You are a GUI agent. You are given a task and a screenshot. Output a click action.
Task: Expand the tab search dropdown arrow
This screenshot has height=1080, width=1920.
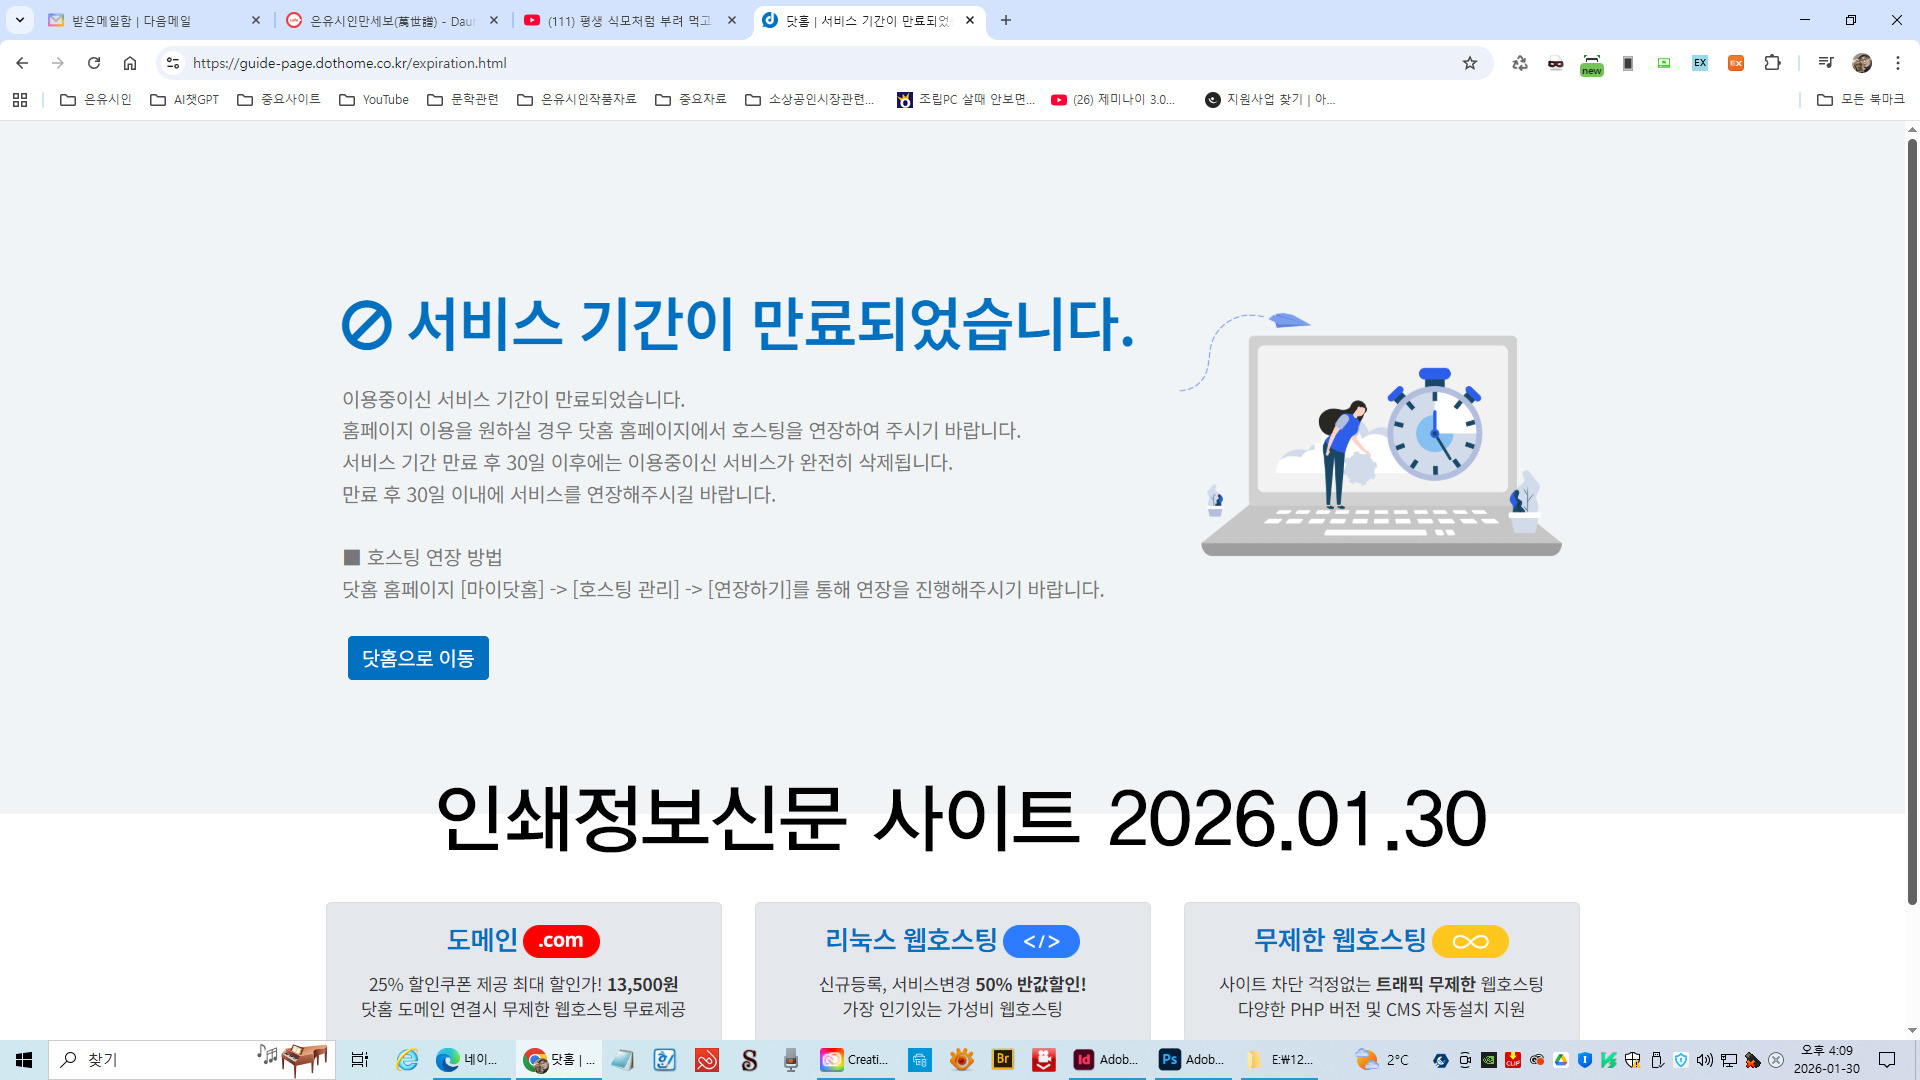20,20
